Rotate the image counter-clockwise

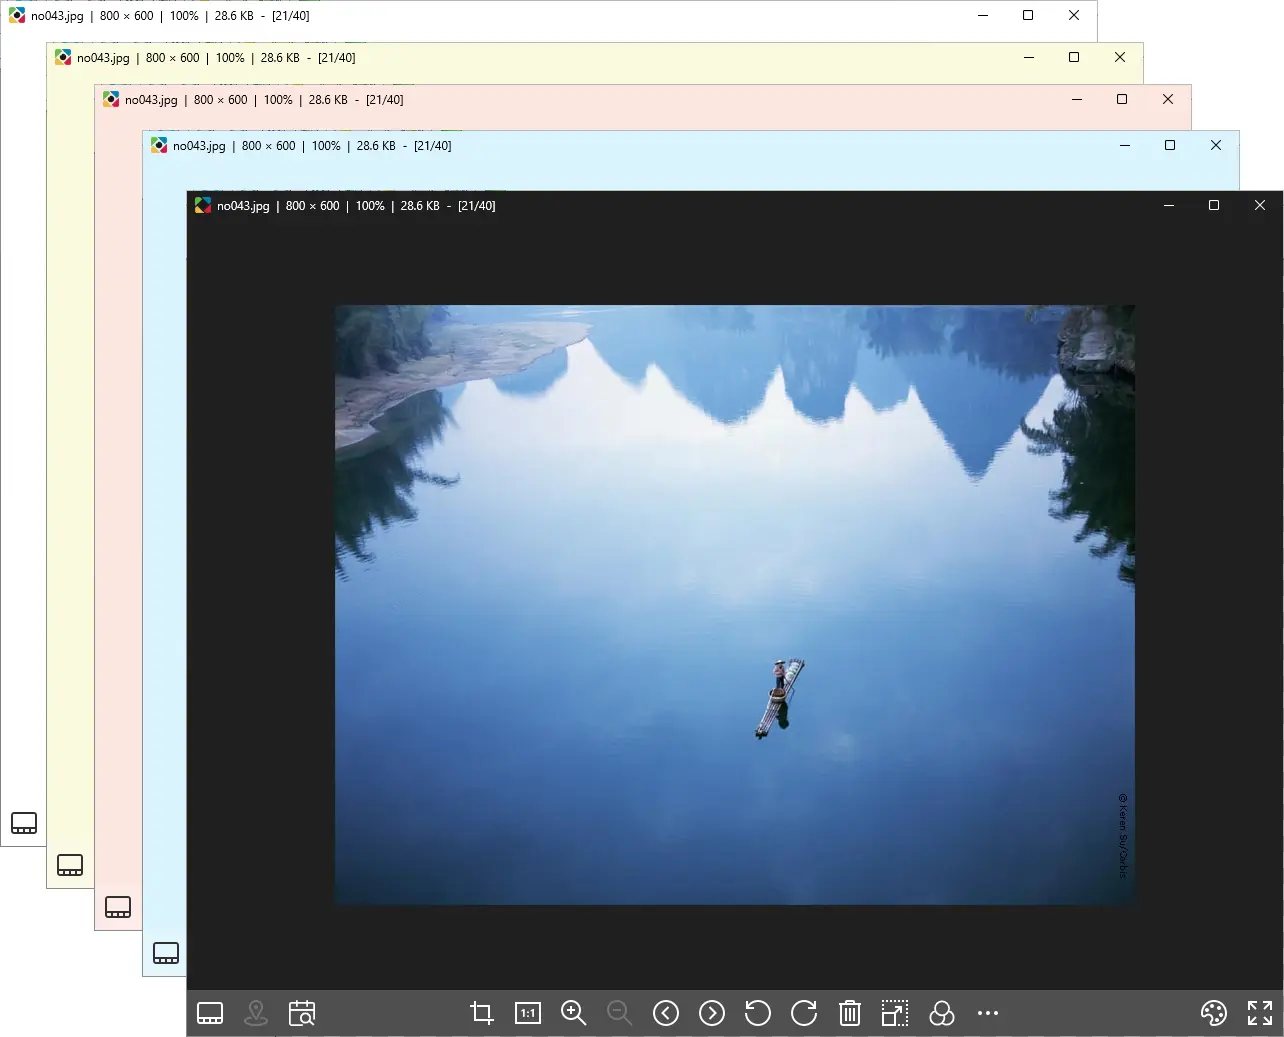tap(758, 1013)
